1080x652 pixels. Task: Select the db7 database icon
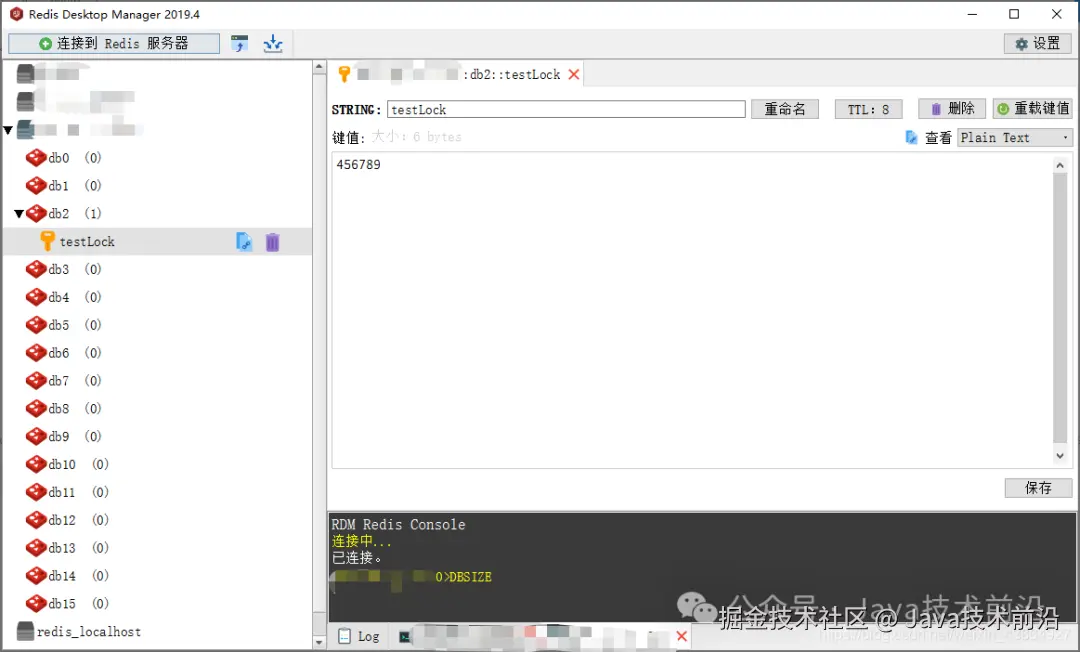tap(36, 381)
